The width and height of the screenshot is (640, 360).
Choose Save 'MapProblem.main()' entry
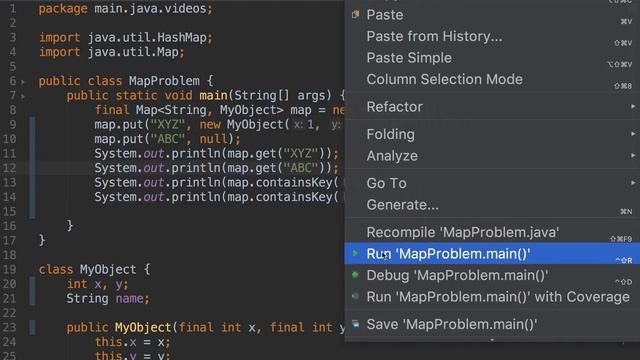tap(492, 324)
